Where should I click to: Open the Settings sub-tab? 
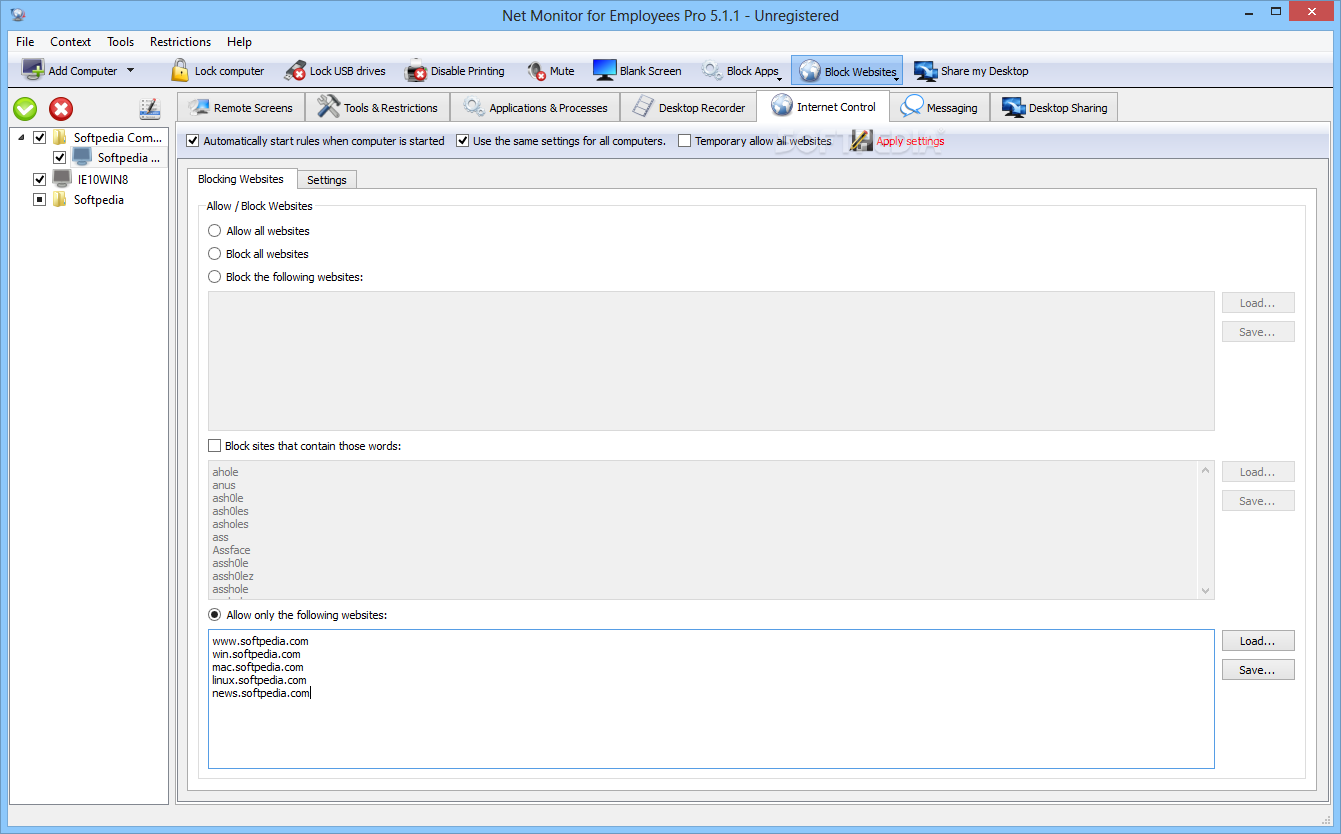327,179
